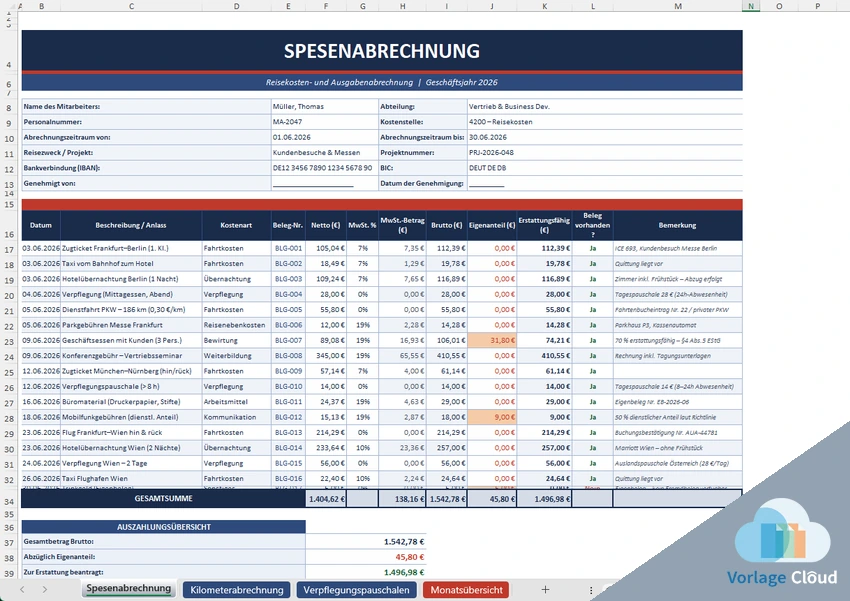The width and height of the screenshot is (850, 601).
Task: Select red Abzüglich Eigenanteil value 45,80 €
Action: tap(366, 557)
